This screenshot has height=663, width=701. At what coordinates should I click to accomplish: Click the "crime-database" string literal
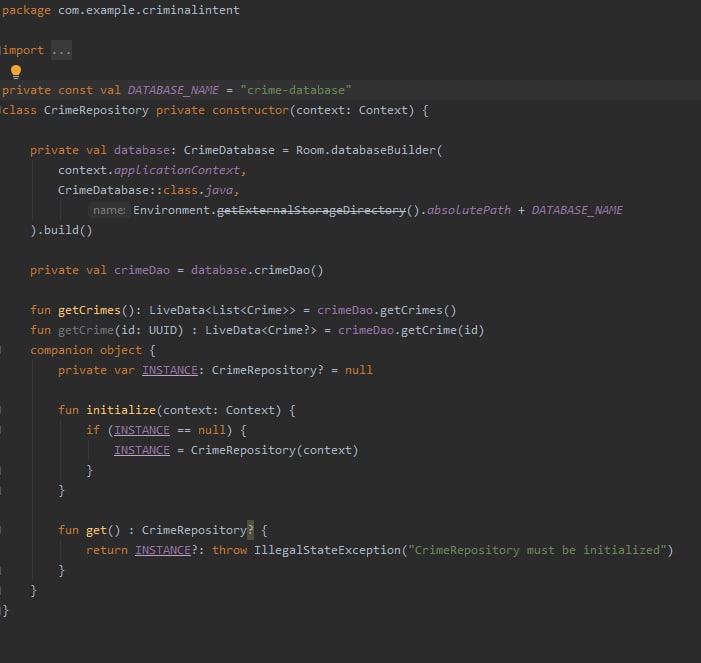click(296, 90)
